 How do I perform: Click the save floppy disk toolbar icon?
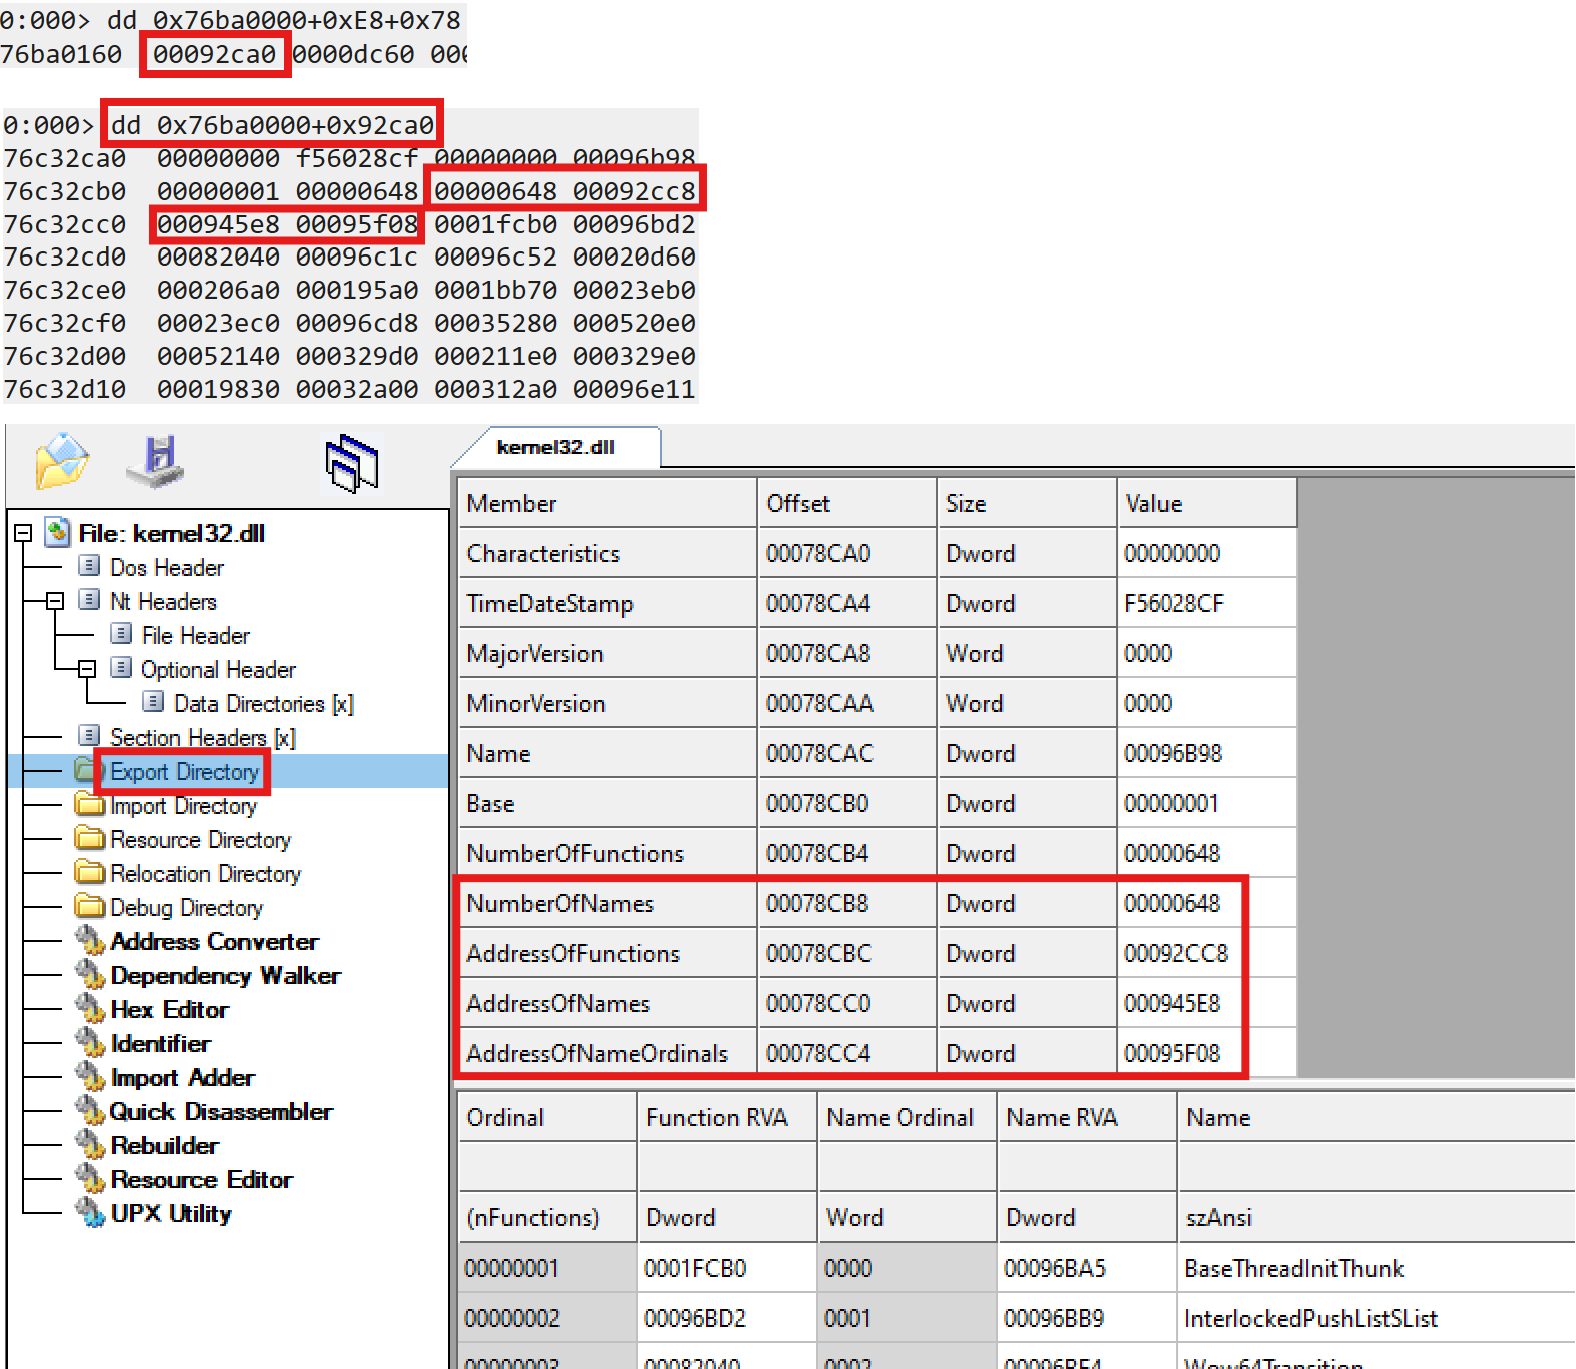click(x=157, y=461)
